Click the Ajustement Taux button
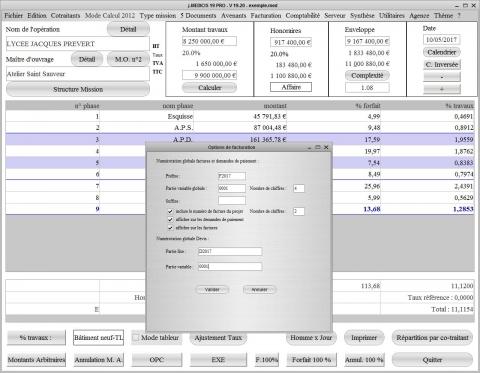The image size is (480, 373). tap(218, 338)
